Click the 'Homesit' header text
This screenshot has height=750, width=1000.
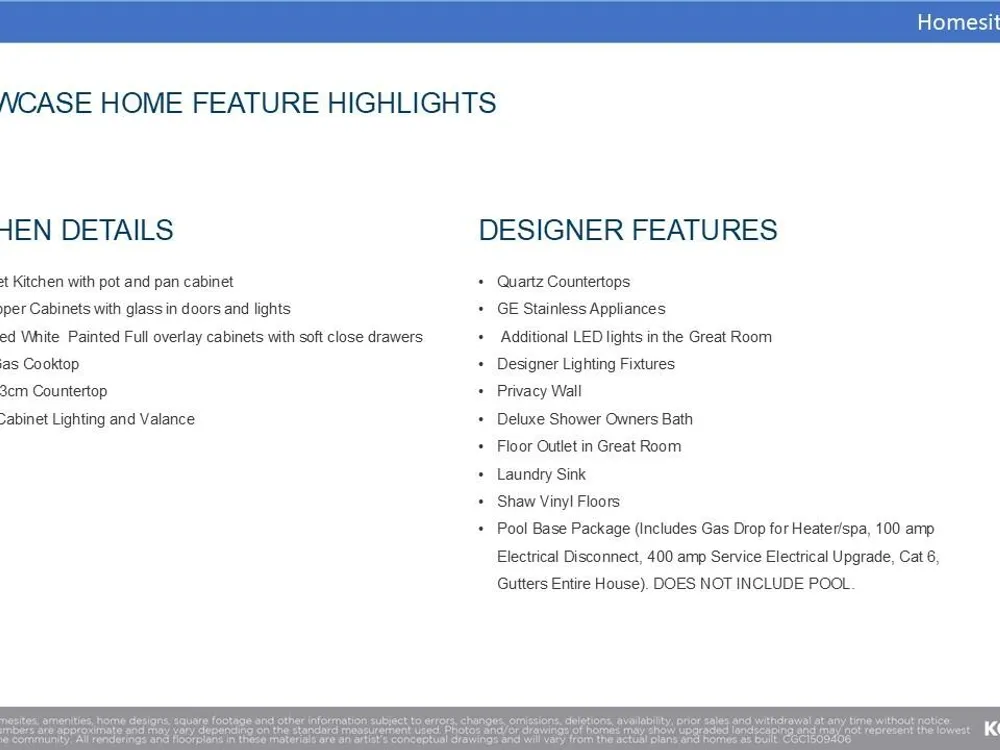tap(958, 22)
